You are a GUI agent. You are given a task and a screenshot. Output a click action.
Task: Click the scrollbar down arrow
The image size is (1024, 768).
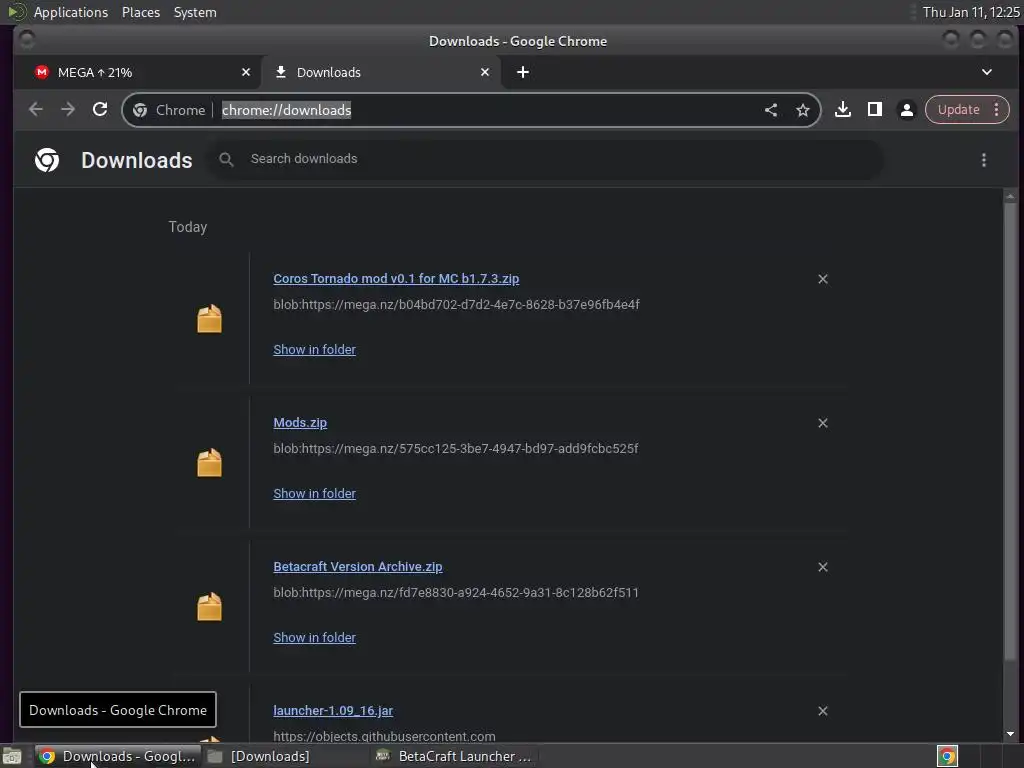coord(1010,734)
